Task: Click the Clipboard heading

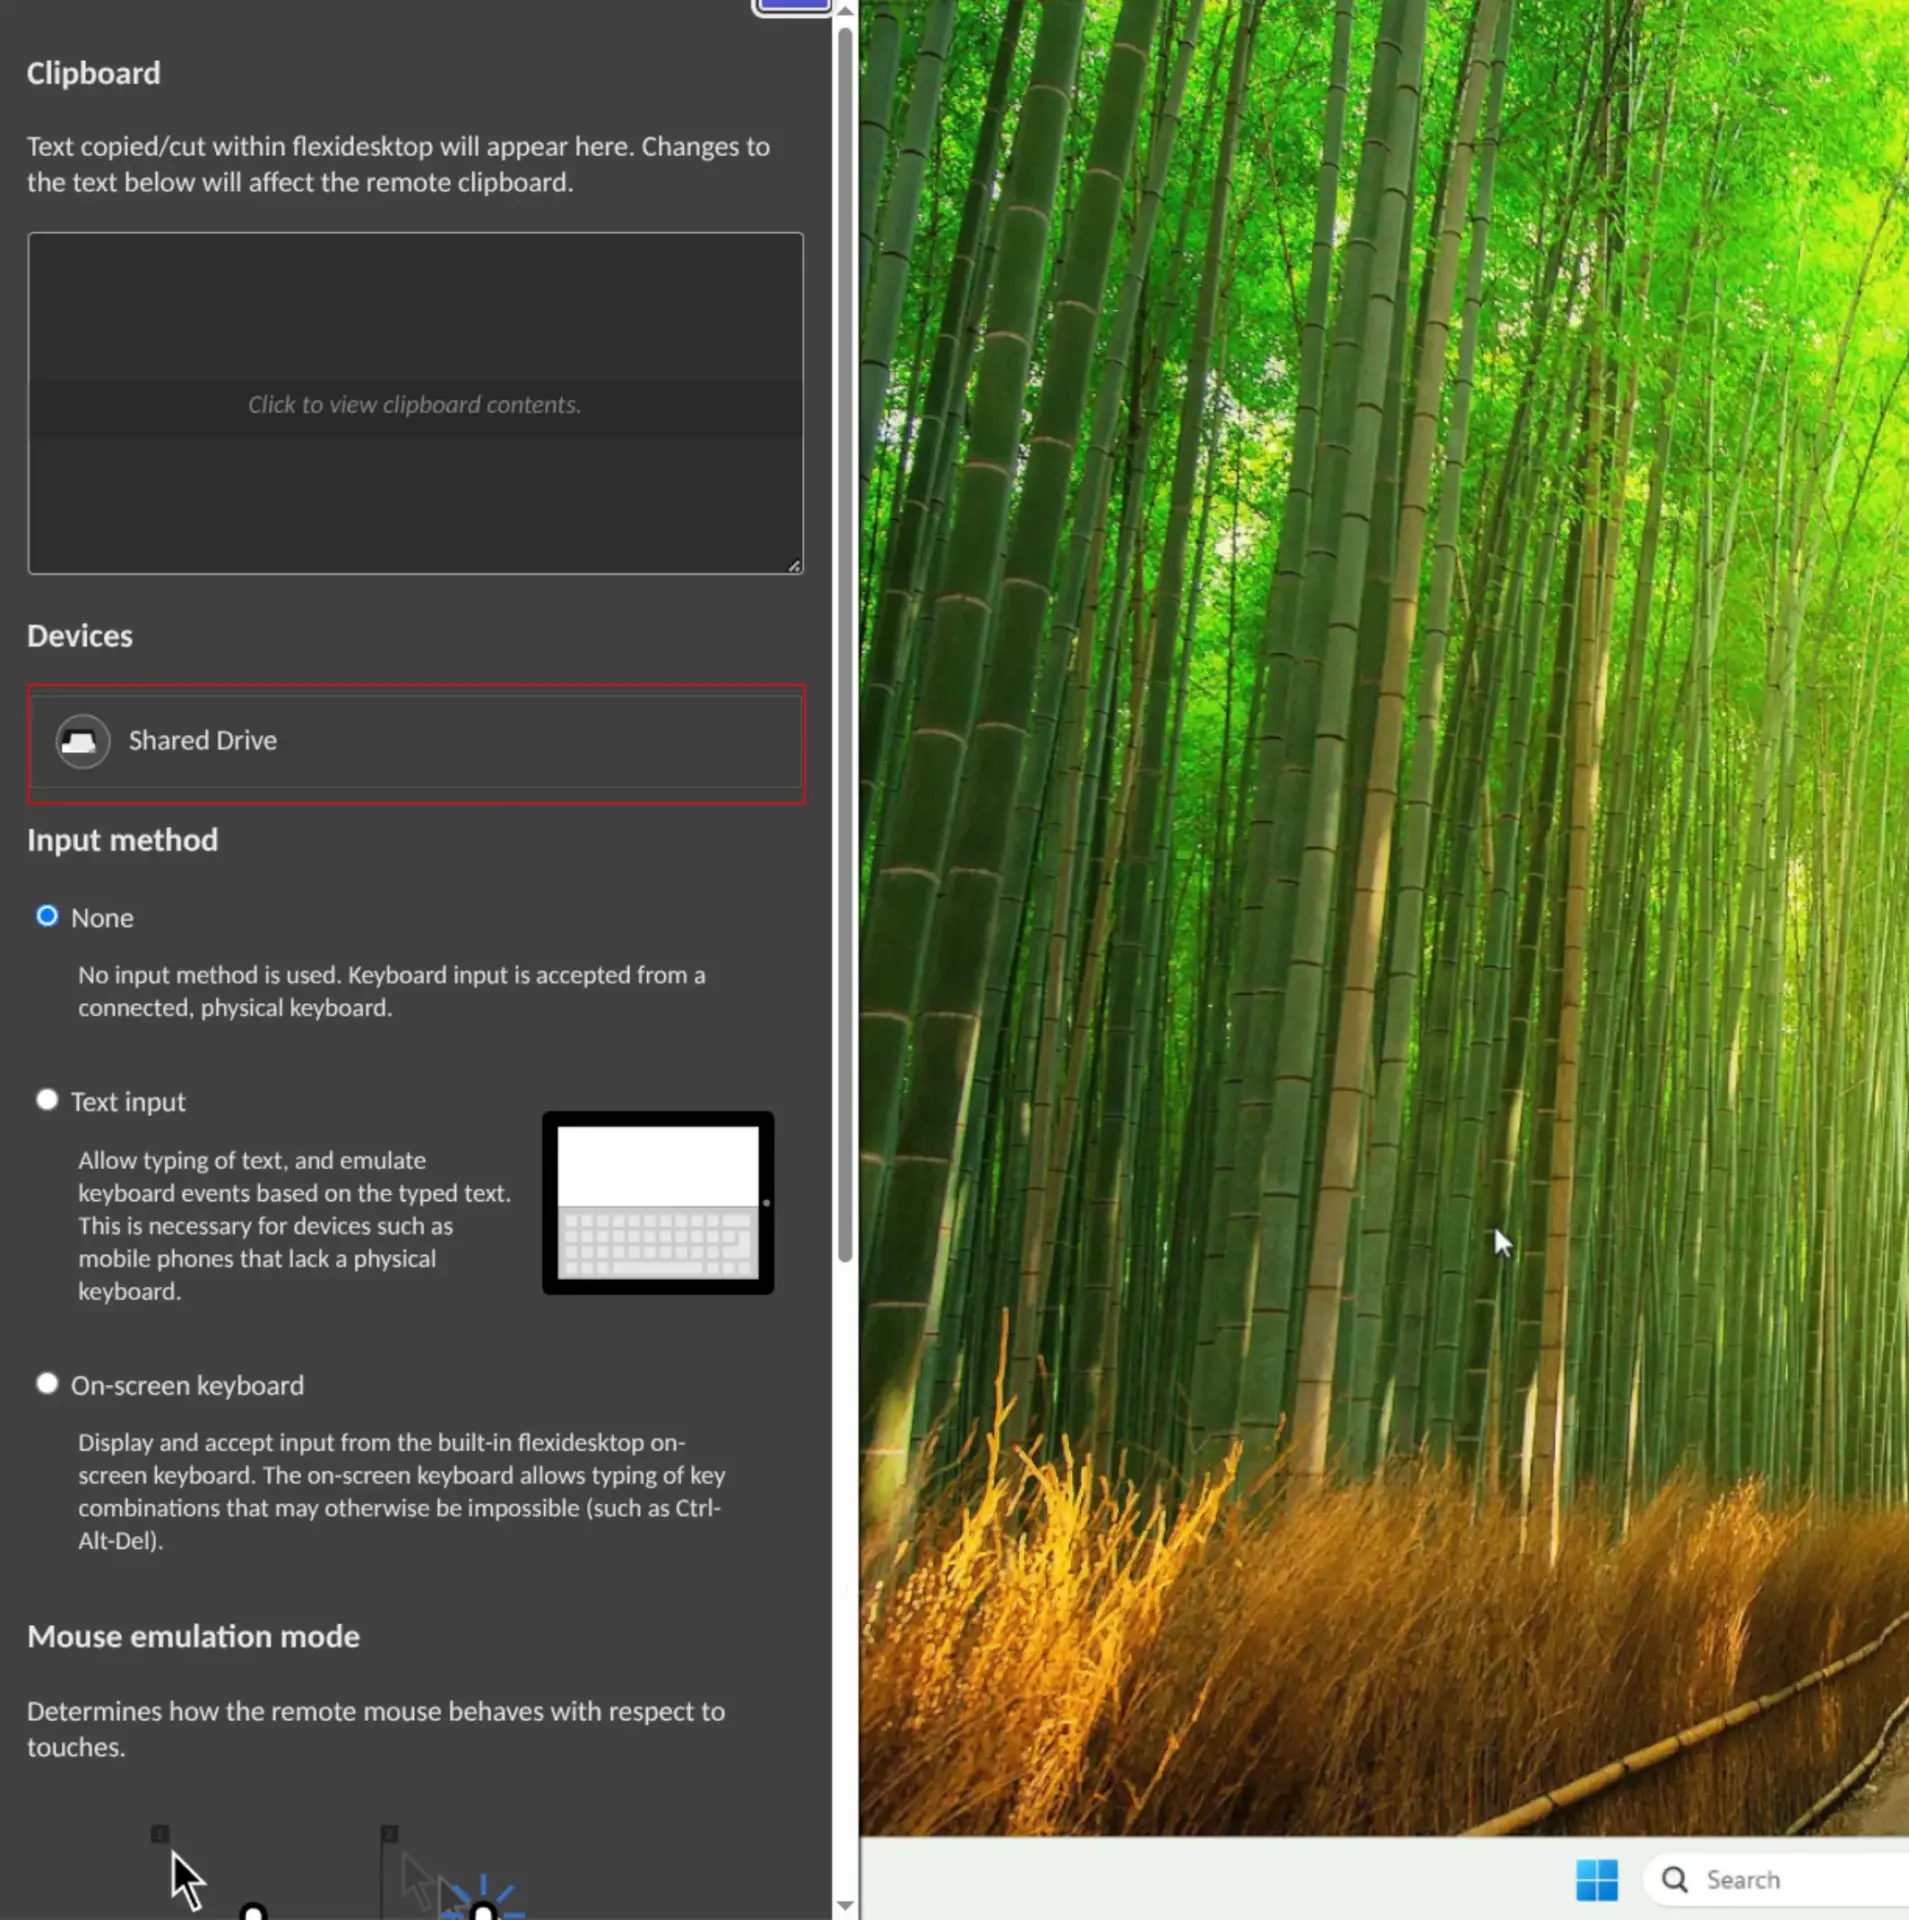Action: 94,73
